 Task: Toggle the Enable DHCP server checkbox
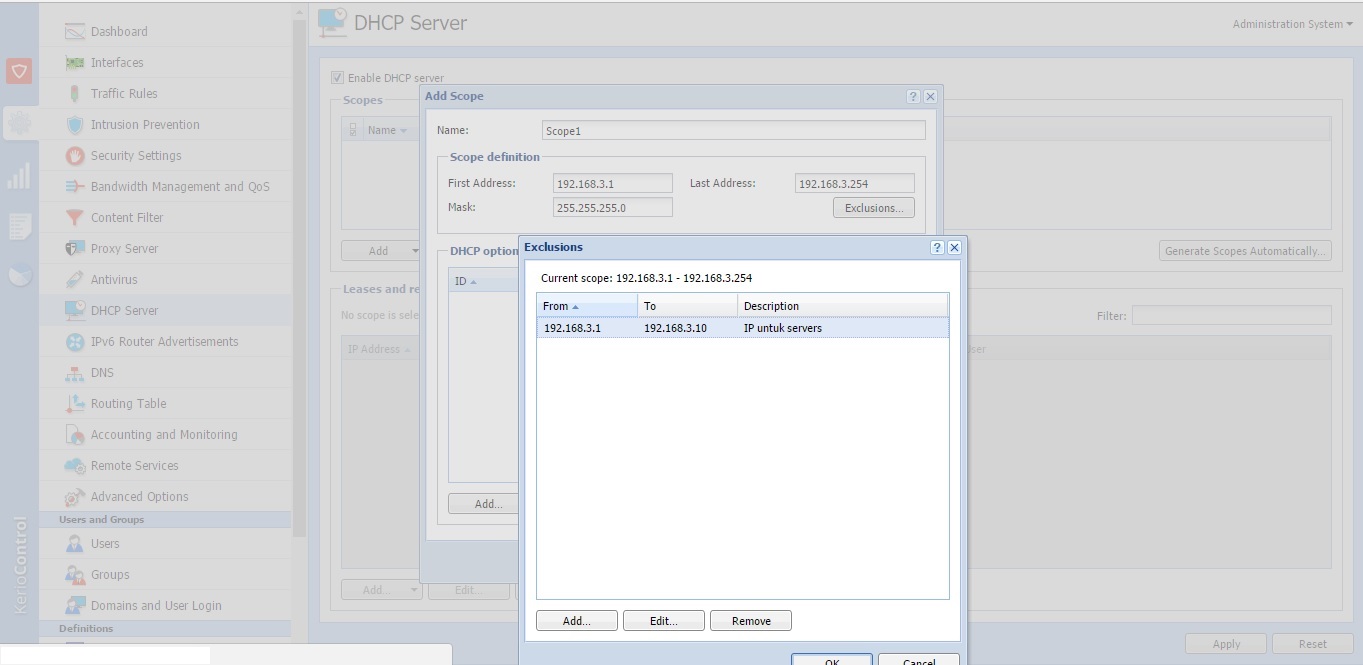pyautogui.click(x=337, y=77)
